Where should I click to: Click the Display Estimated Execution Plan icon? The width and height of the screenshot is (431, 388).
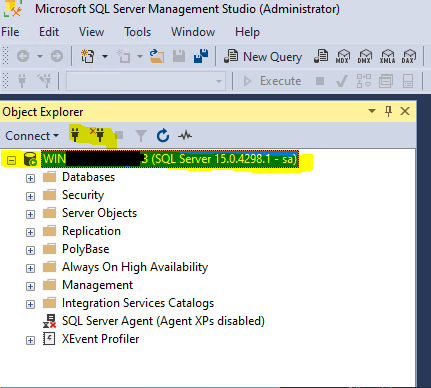point(364,81)
